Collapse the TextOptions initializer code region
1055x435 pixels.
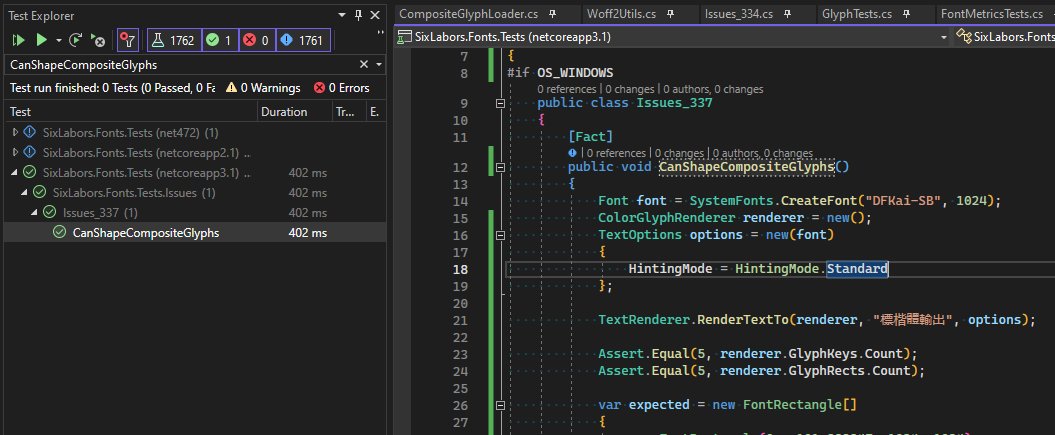500,235
